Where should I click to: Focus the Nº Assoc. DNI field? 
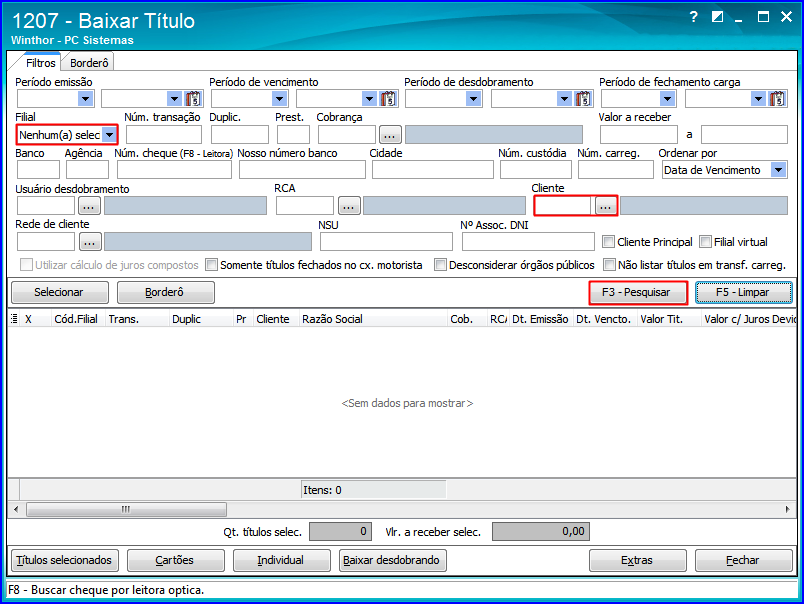coord(528,241)
